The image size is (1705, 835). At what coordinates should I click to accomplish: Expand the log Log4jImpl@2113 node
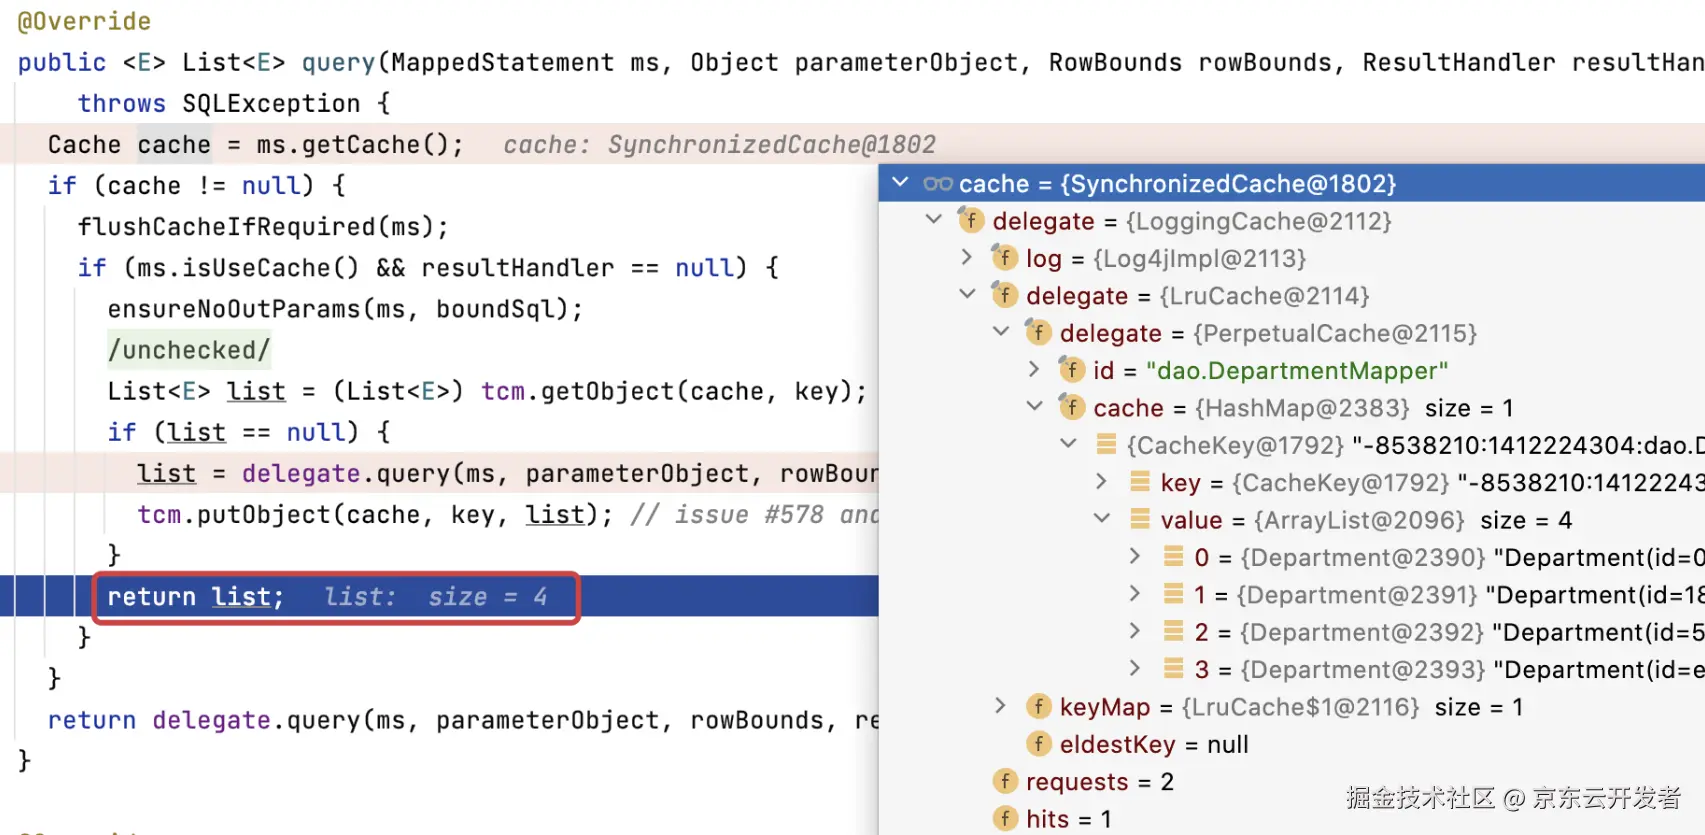point(967,257)
